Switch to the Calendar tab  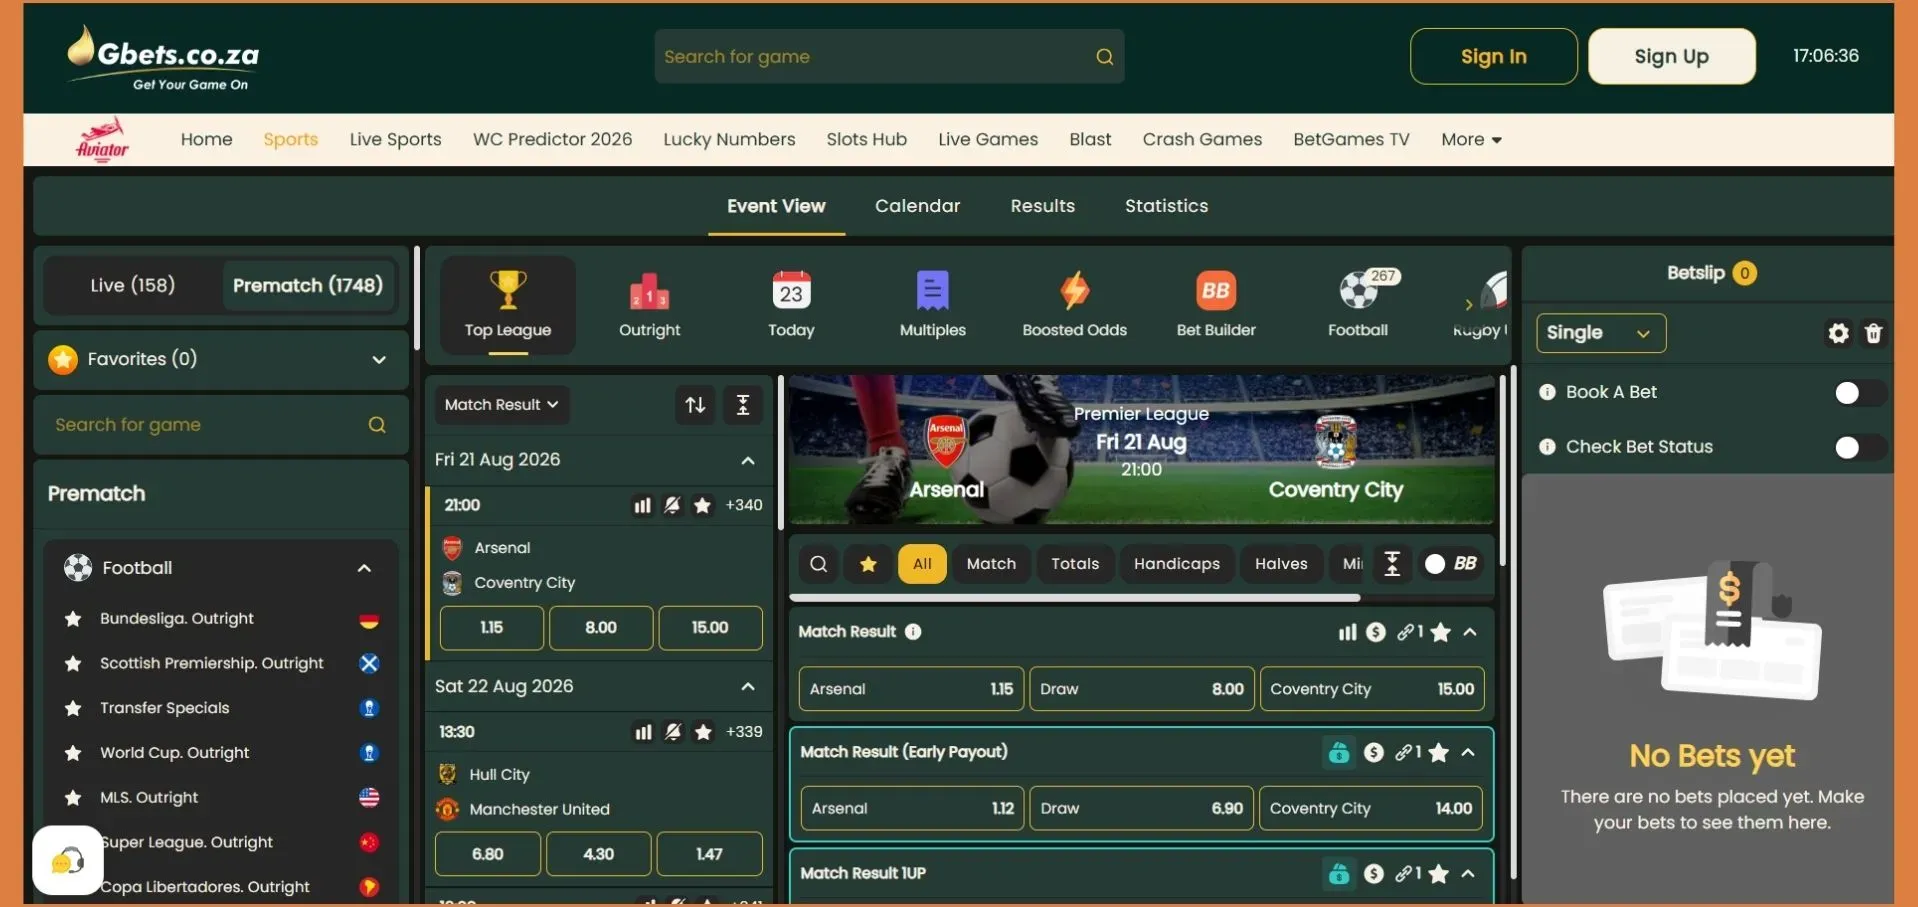pos(917,206)
